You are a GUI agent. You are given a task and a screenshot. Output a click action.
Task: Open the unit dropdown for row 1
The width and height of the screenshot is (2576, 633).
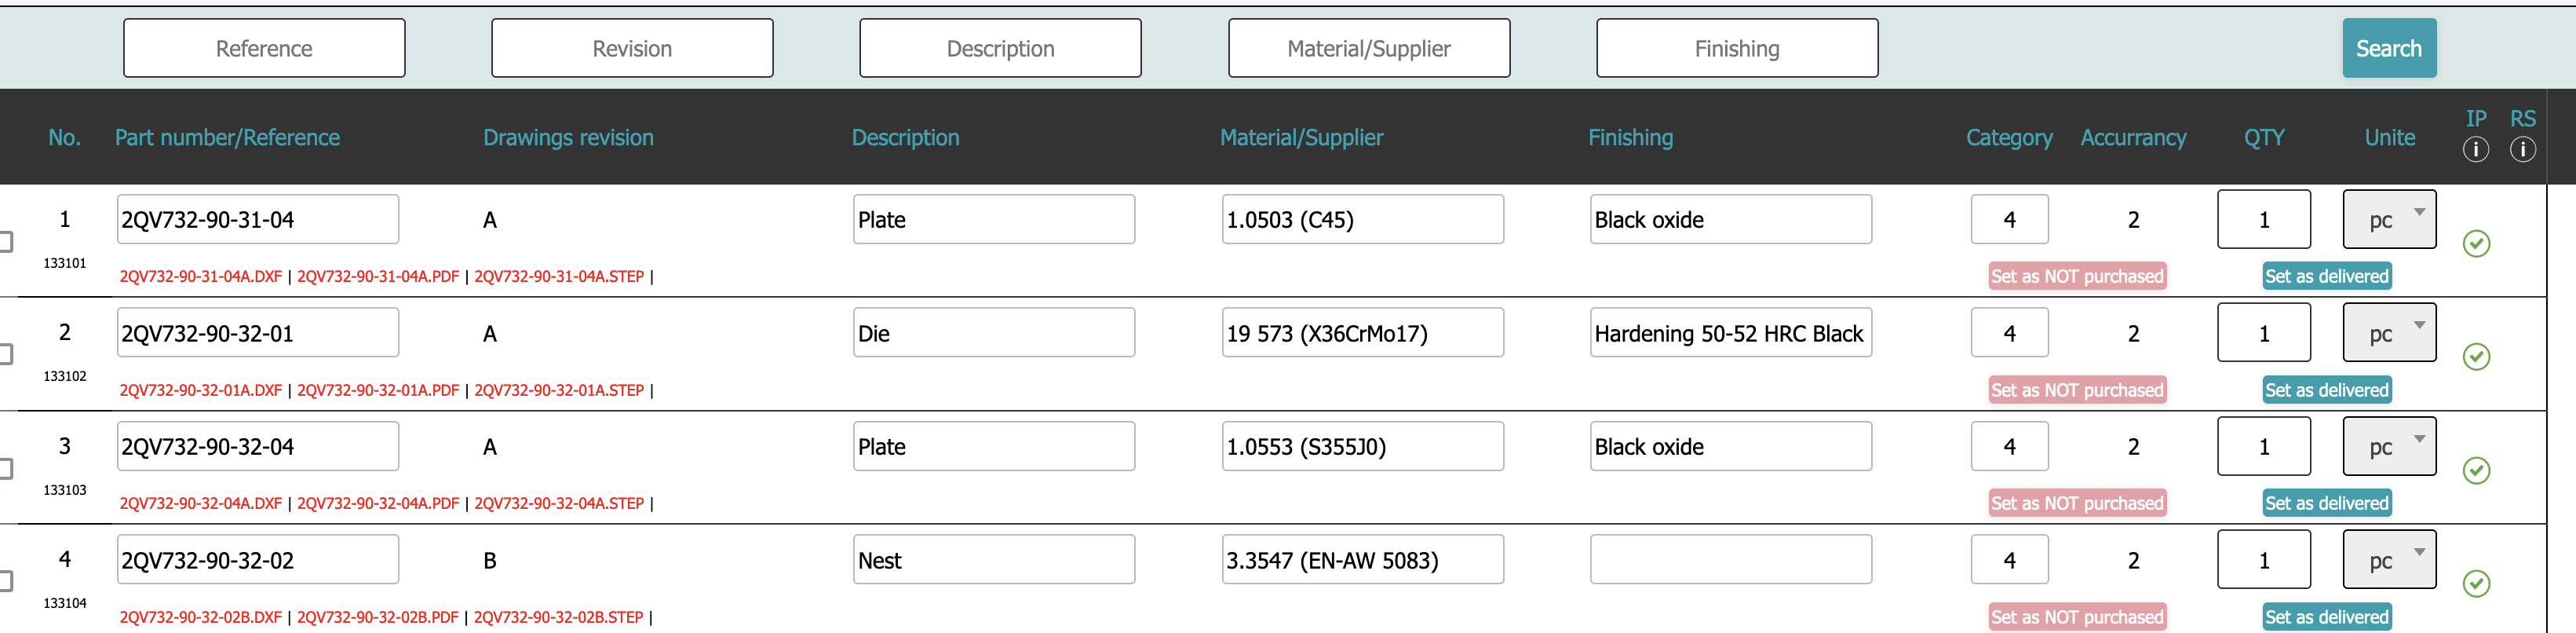pyautogui.click(x=2389, y=219)
